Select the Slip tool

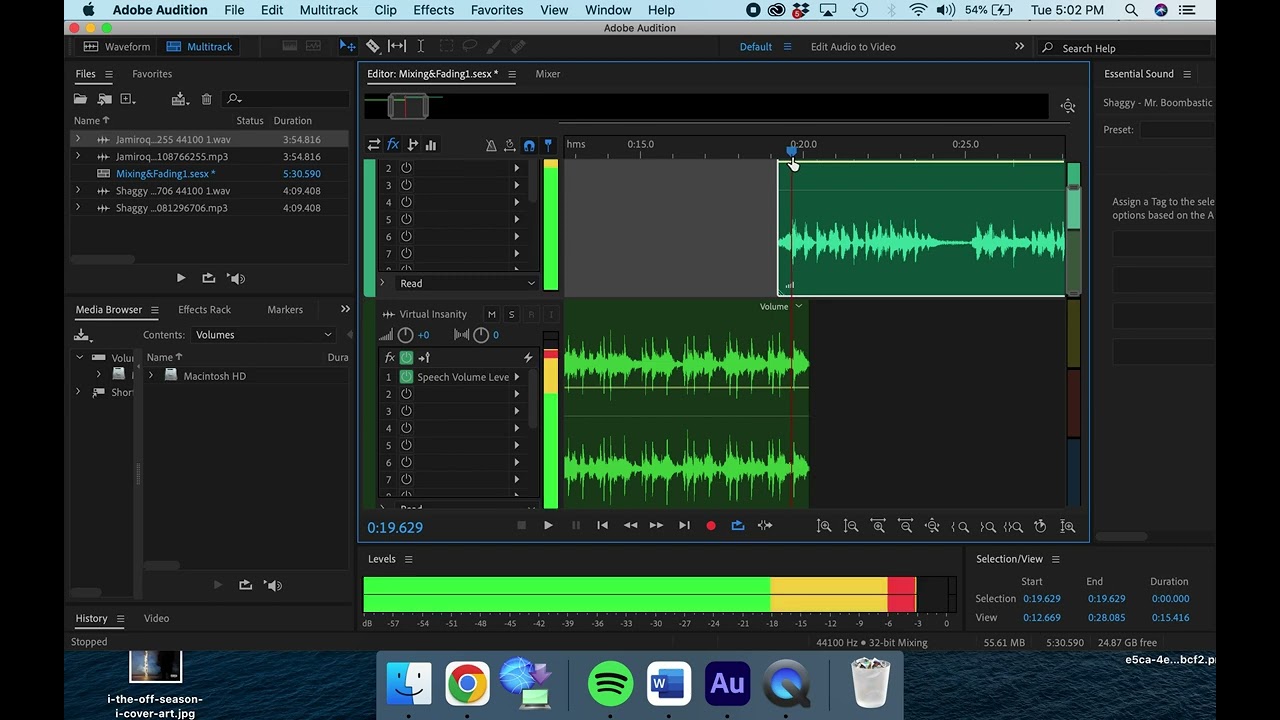click(x=397, y=46)
